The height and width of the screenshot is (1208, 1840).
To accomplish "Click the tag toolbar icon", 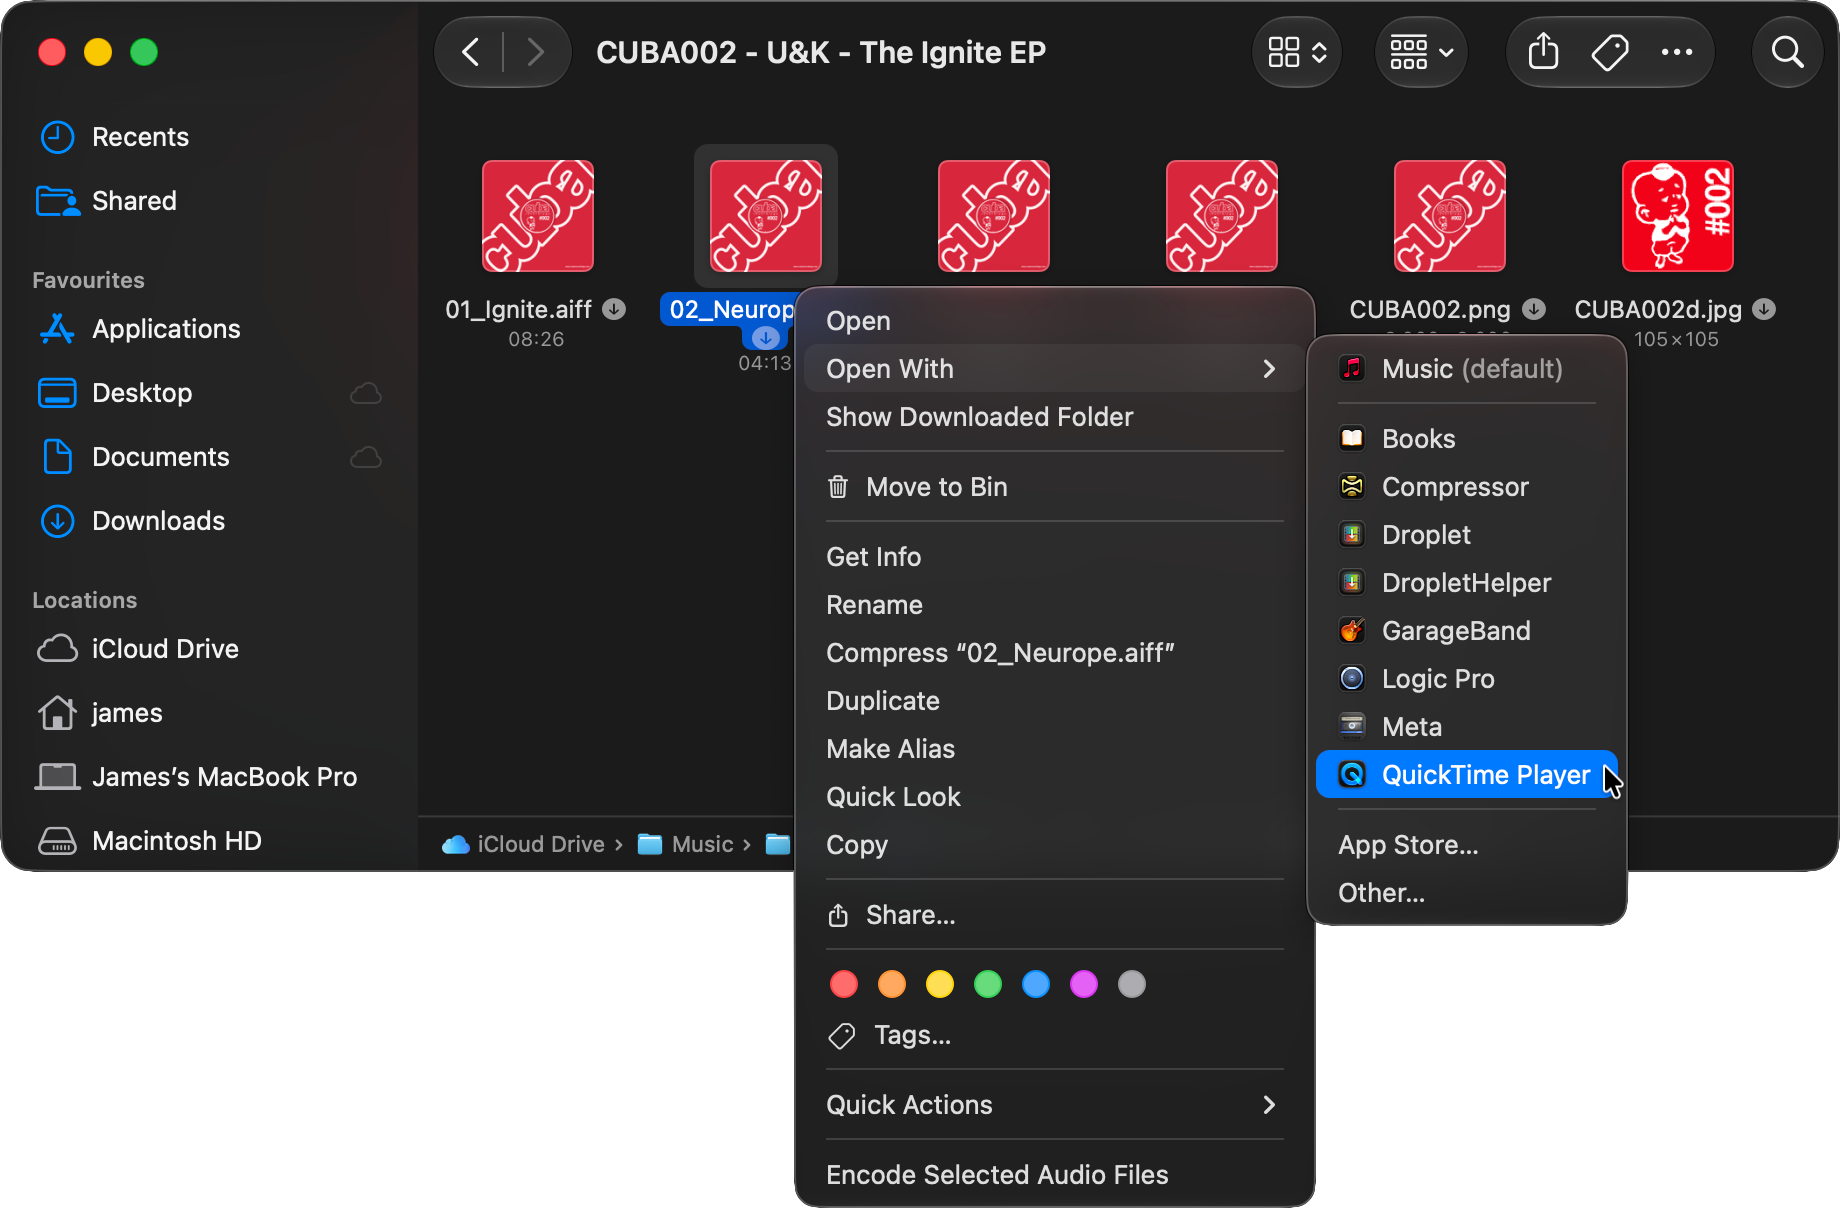I will [x=1610, y=52].
